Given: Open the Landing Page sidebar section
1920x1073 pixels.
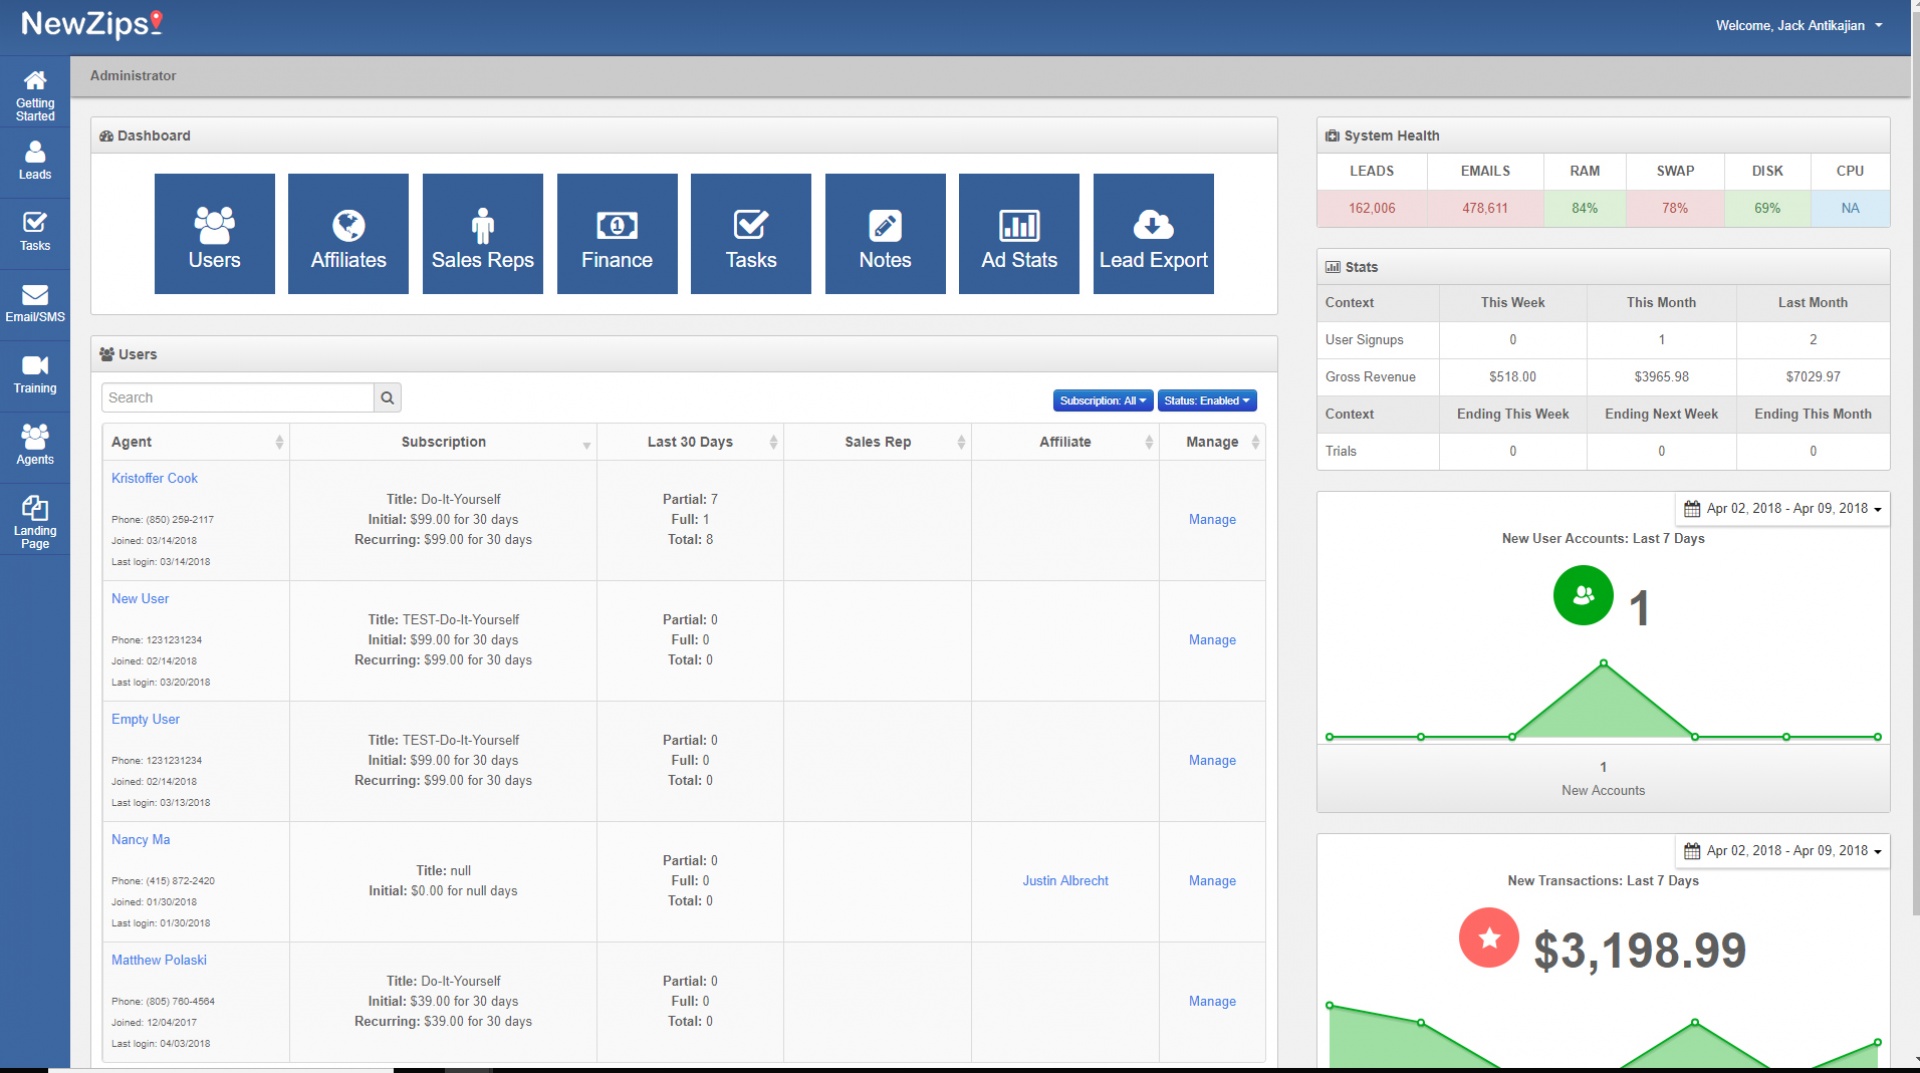Looking at the screenshot, I should tap(35, 520).
